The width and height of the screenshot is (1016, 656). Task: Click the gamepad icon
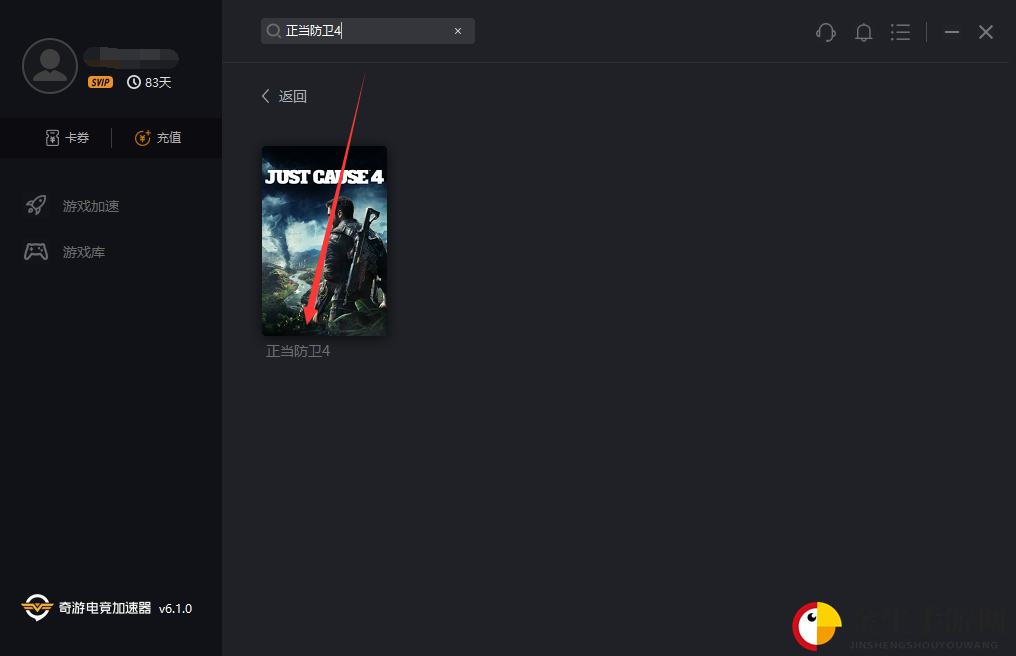(x=36, y=252)
